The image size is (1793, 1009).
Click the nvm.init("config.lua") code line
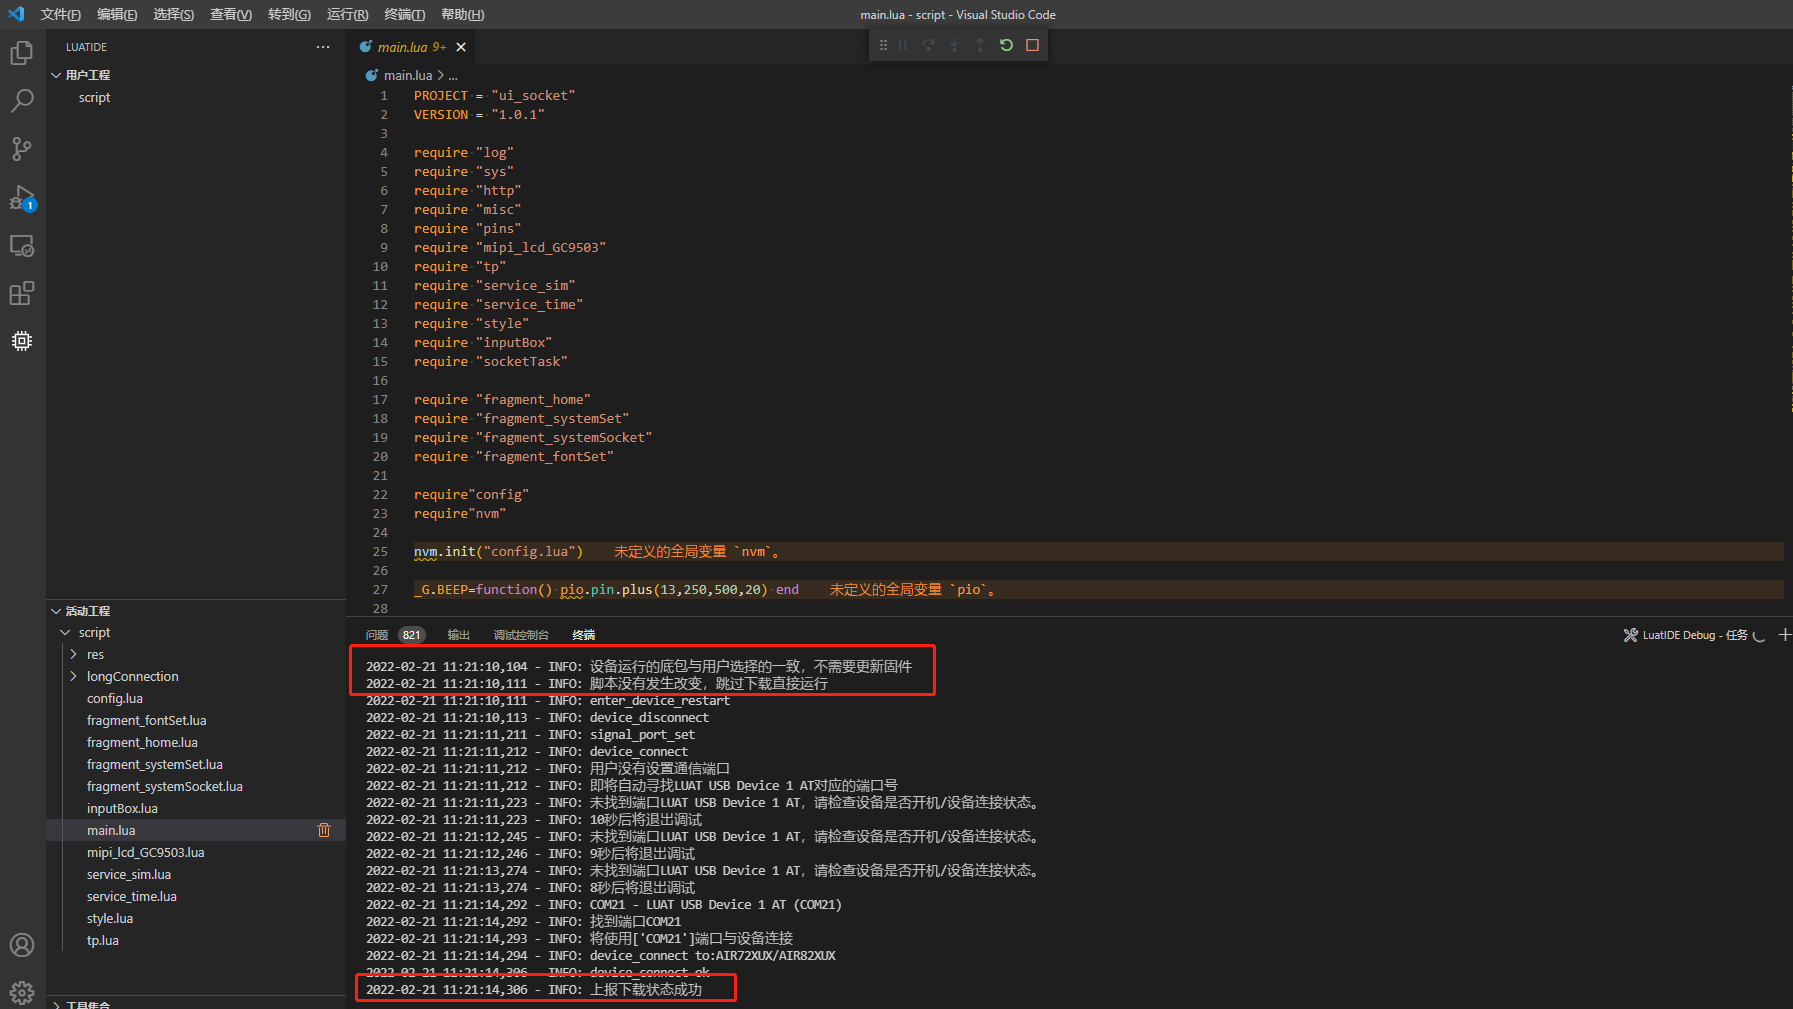point(498,551)
